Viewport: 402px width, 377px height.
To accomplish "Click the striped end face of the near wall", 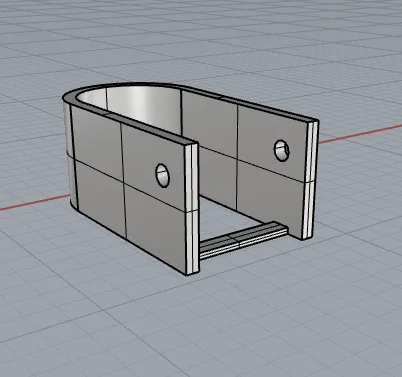I will (x=192, y=208).
